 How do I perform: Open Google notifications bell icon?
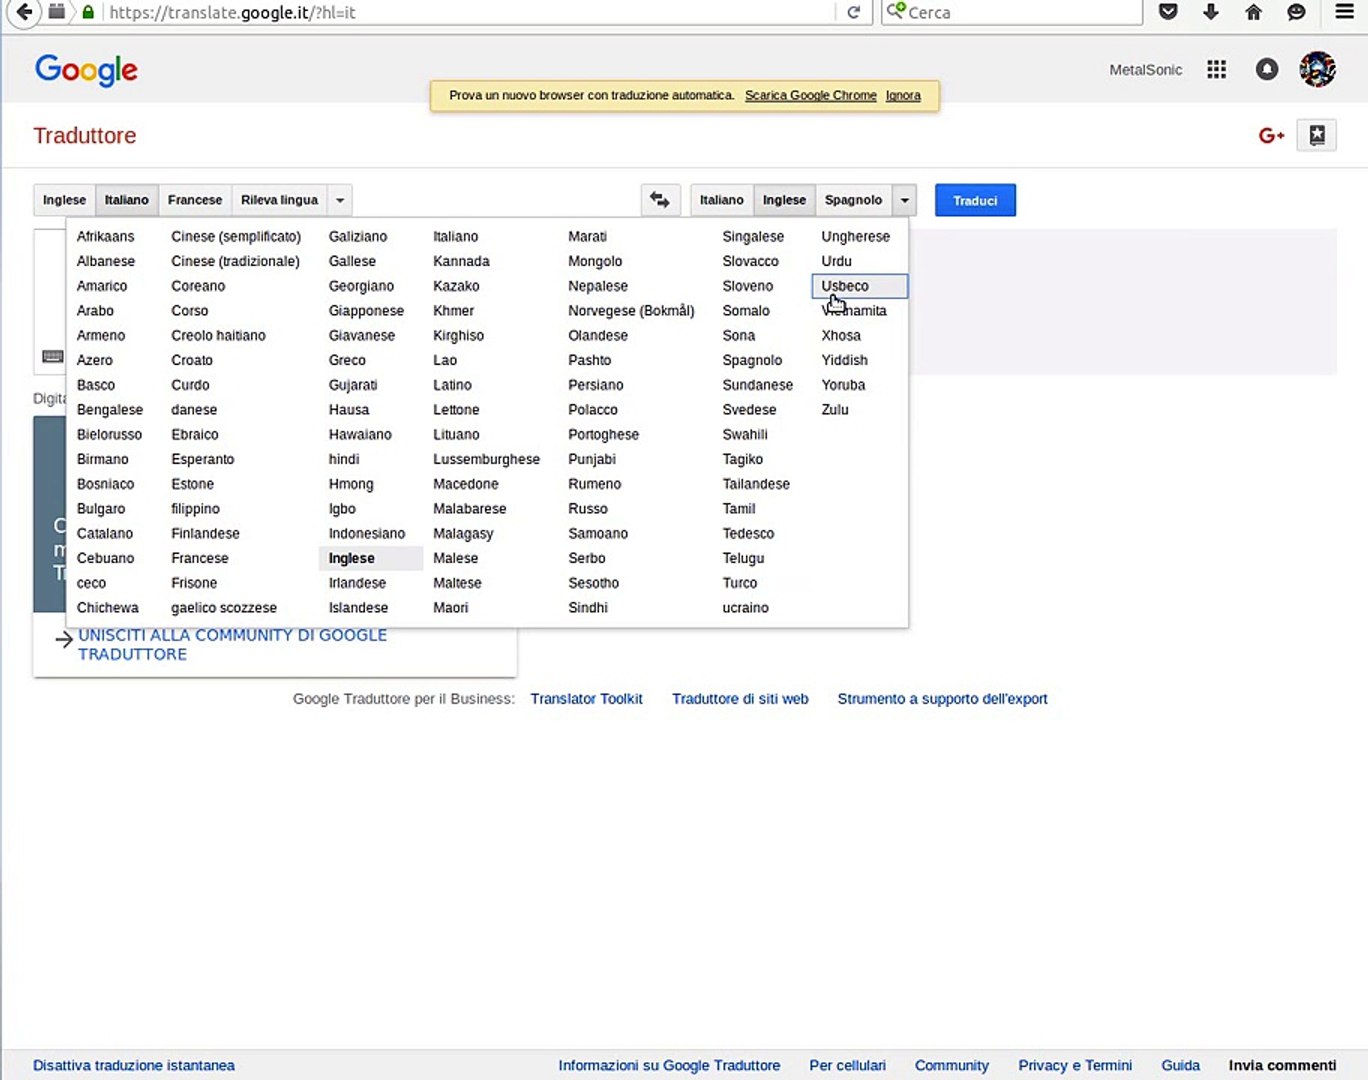click(1266, 69)
